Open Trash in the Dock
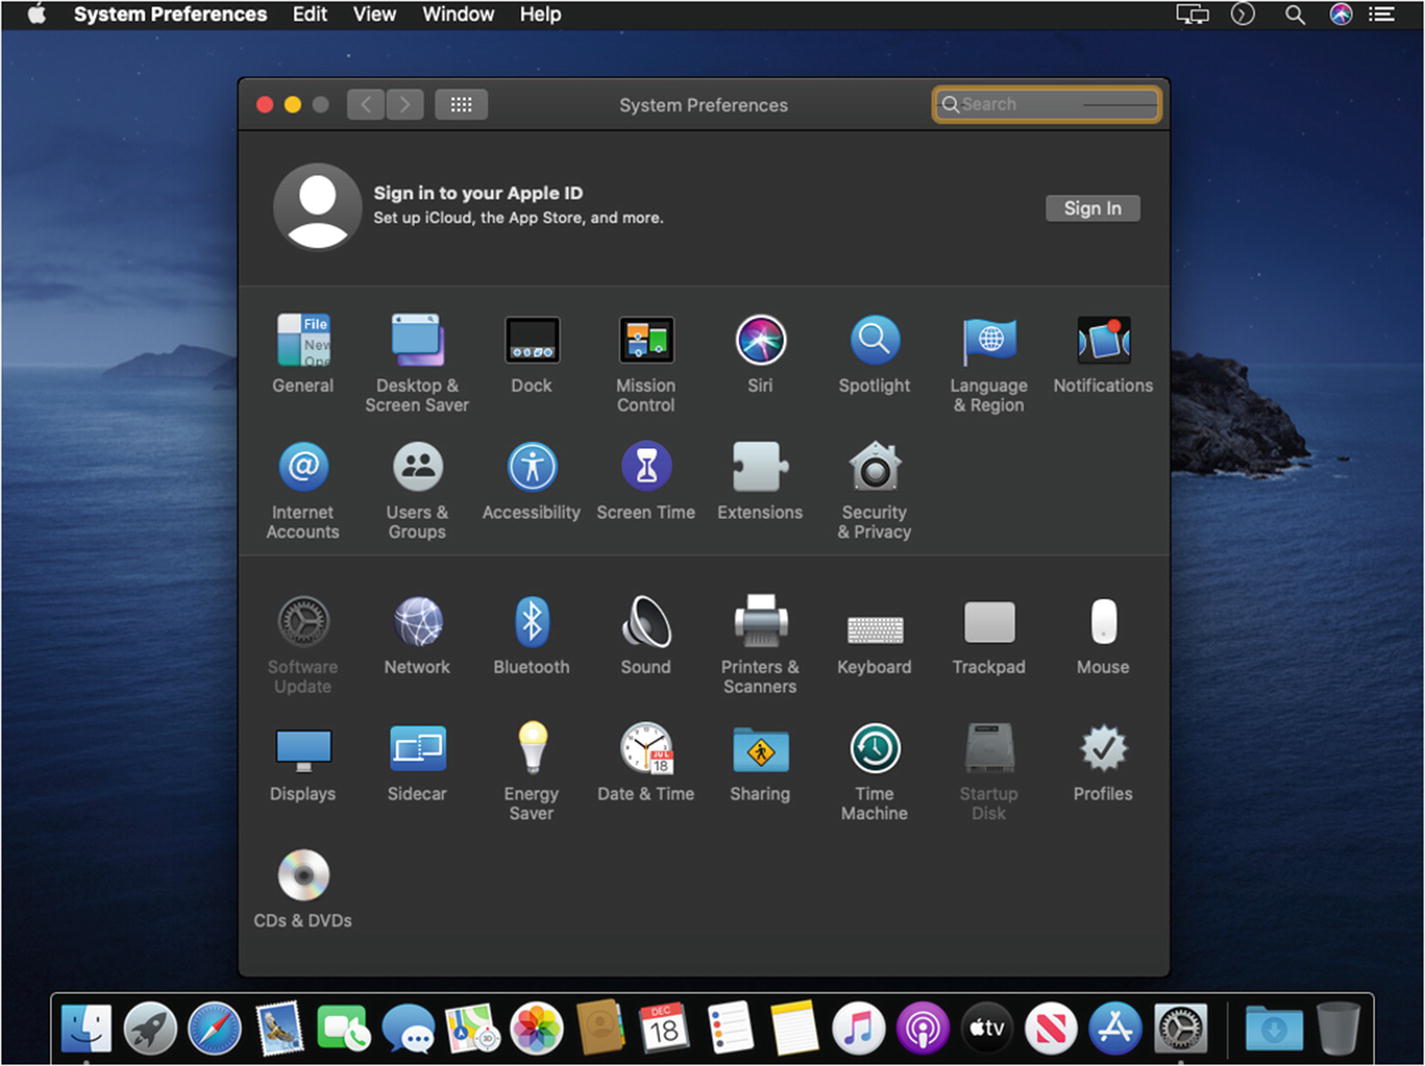The image size is (1425, 1066). click(1338, 1028)
